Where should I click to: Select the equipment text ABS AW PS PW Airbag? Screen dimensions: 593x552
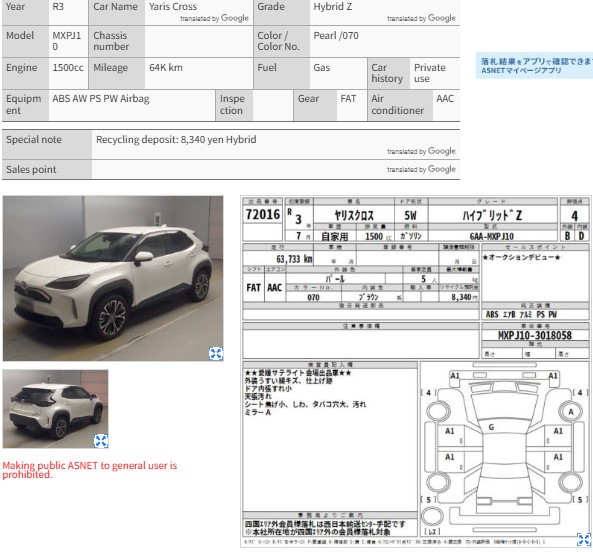tap(101, 99)
